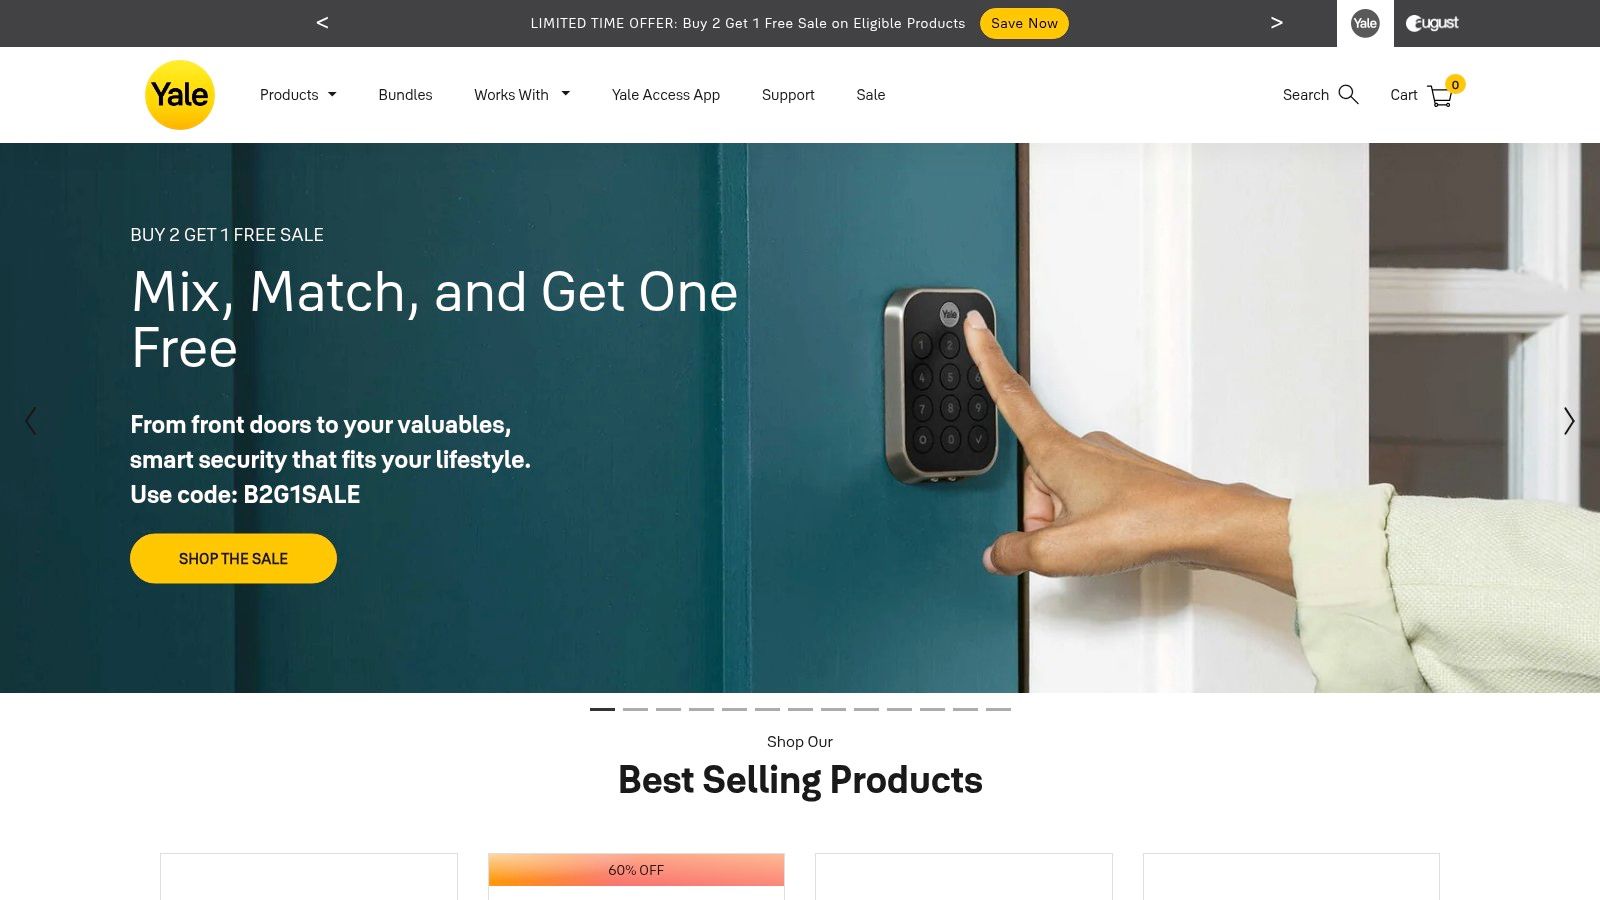Click the Yale logo in the header
Screen dimensions: 1600x900
pyautogui.click(x=180, y=95)
